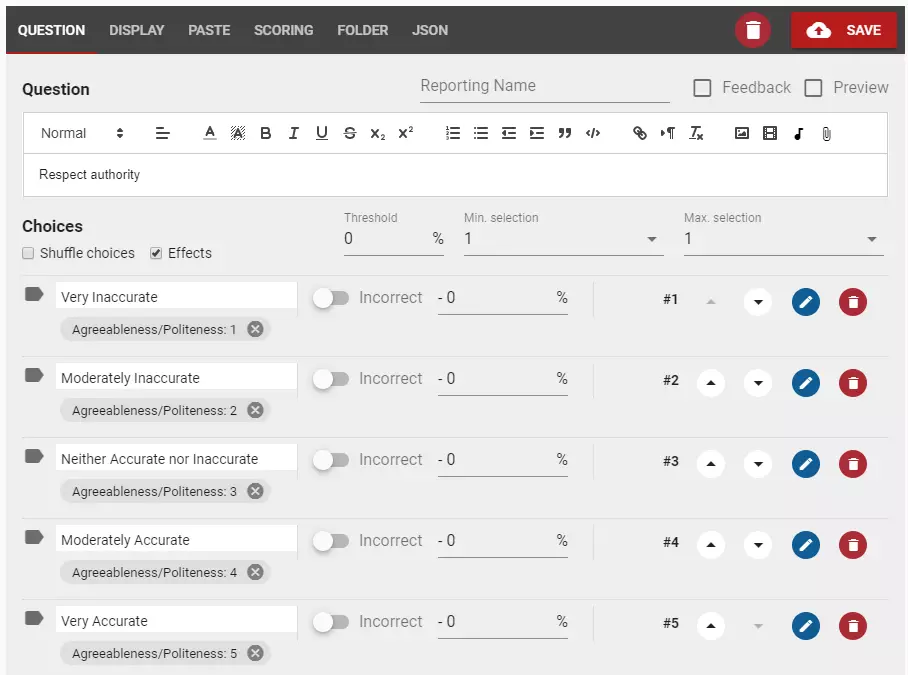
Task: Decrease text indent
Action: (x=508, y=133)
